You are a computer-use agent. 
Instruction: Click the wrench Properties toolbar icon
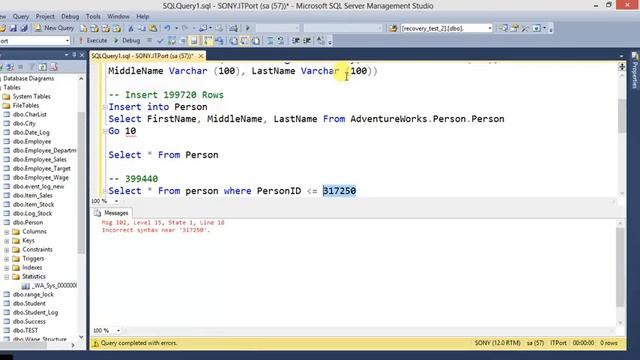(525, 28)
